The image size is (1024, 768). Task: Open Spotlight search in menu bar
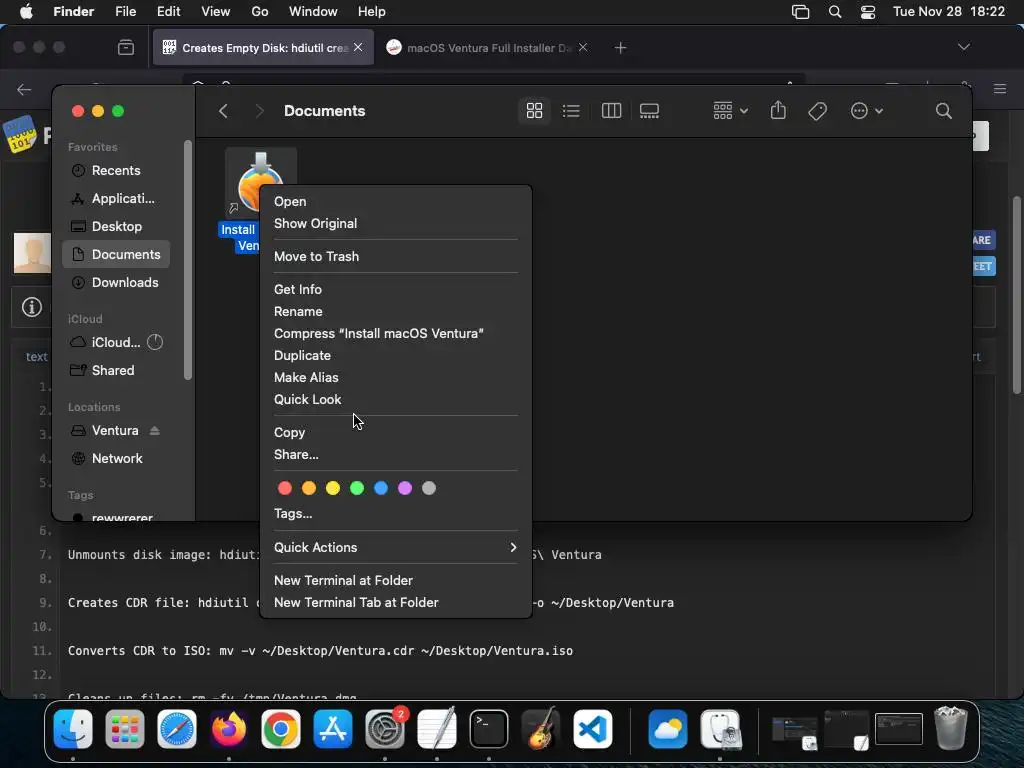point(835,12)
